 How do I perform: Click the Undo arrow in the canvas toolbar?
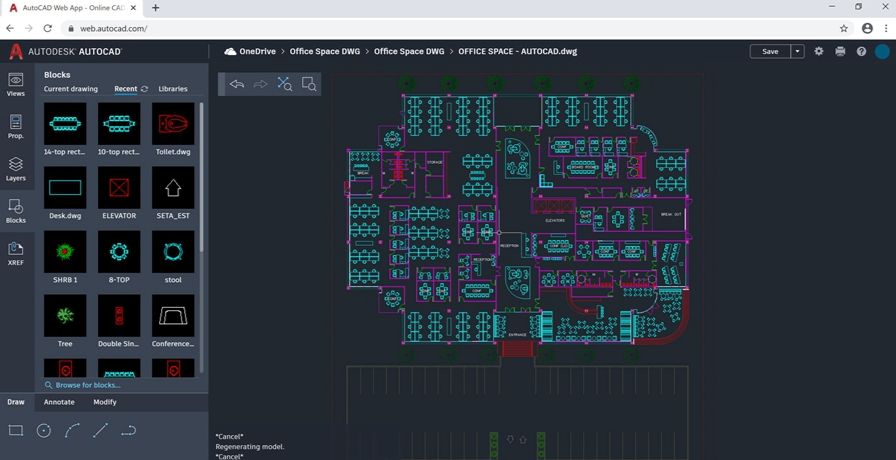click(237, 85)
